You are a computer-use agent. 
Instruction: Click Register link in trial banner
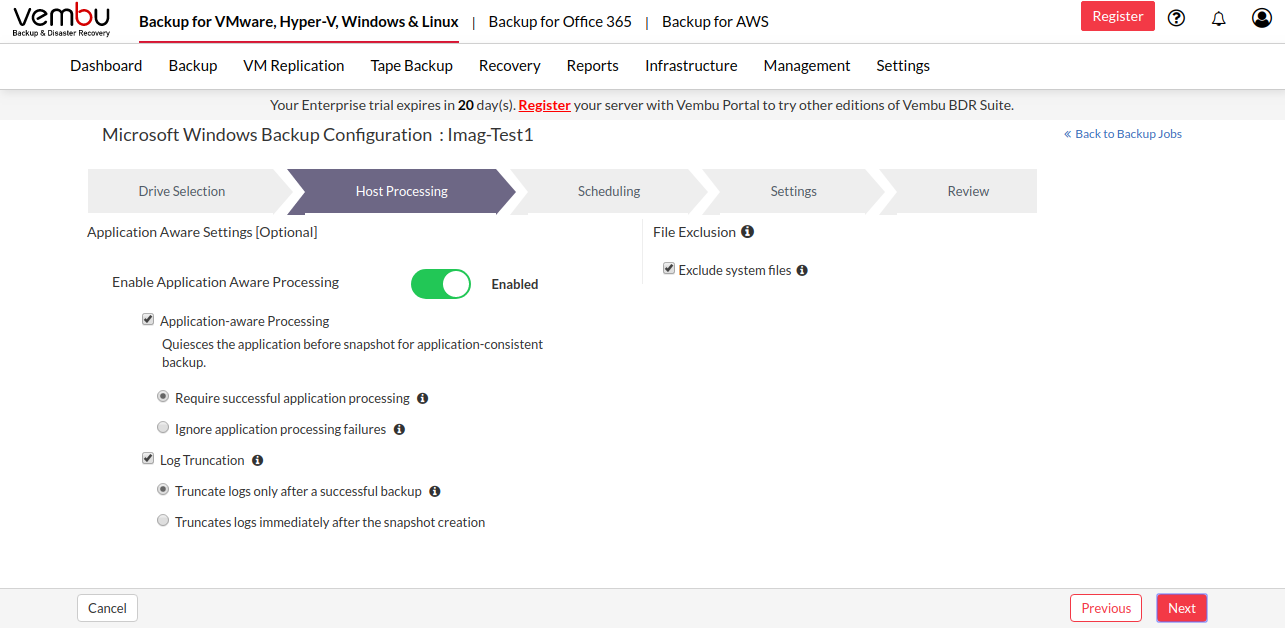[544, 105]
